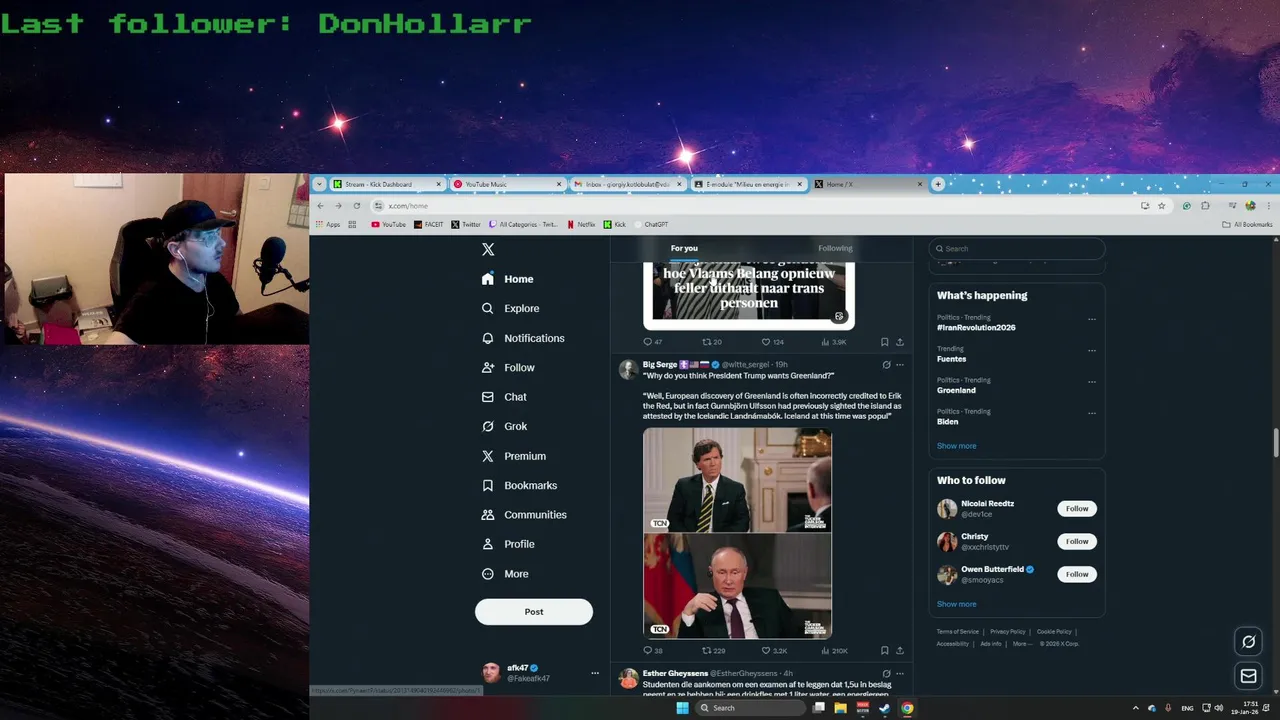Repost the Big Serge post
The width and height of the screenshot is (1280, 720).
coord(713,651)
